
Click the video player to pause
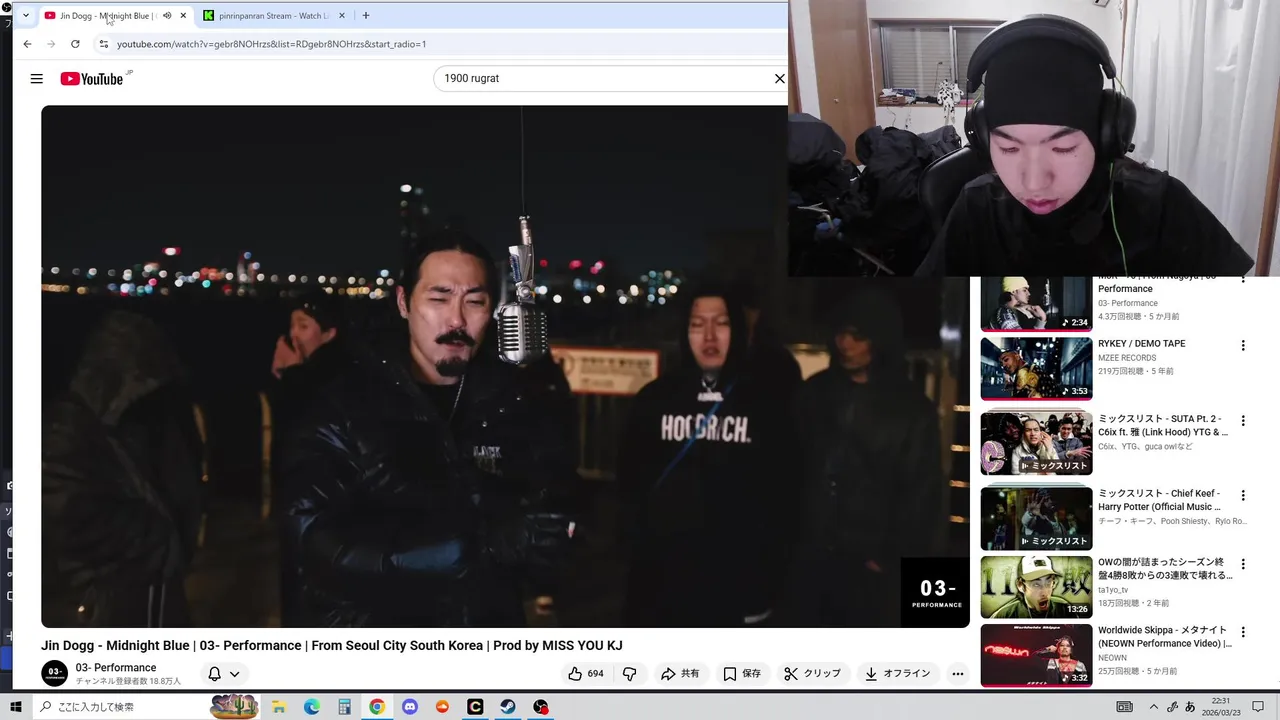tap(505, 366)
